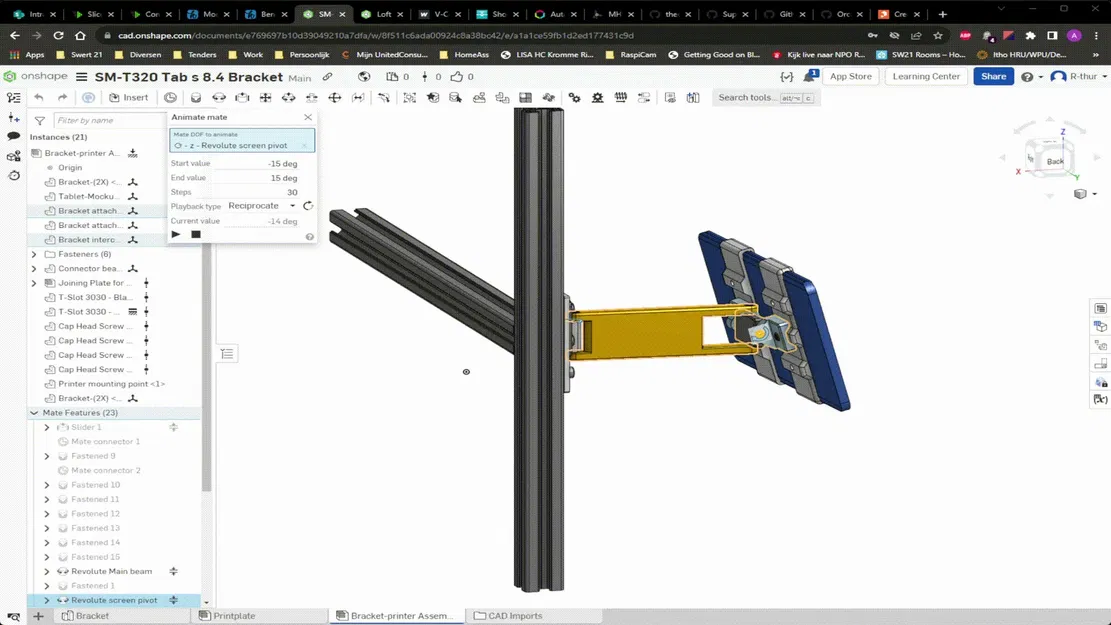
Task: Open the comments panel icon
Action: click(13, 137)
